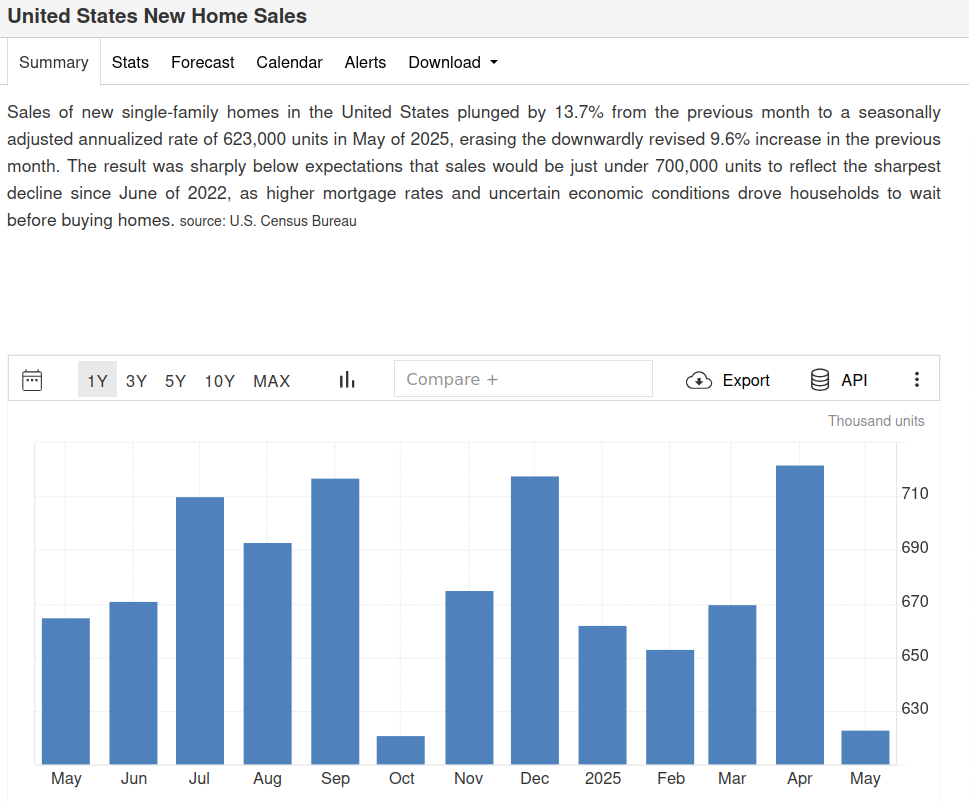Click the Oct bar in chart
Viewport: 969px width, 803px height.
click(x=400, y=750)
